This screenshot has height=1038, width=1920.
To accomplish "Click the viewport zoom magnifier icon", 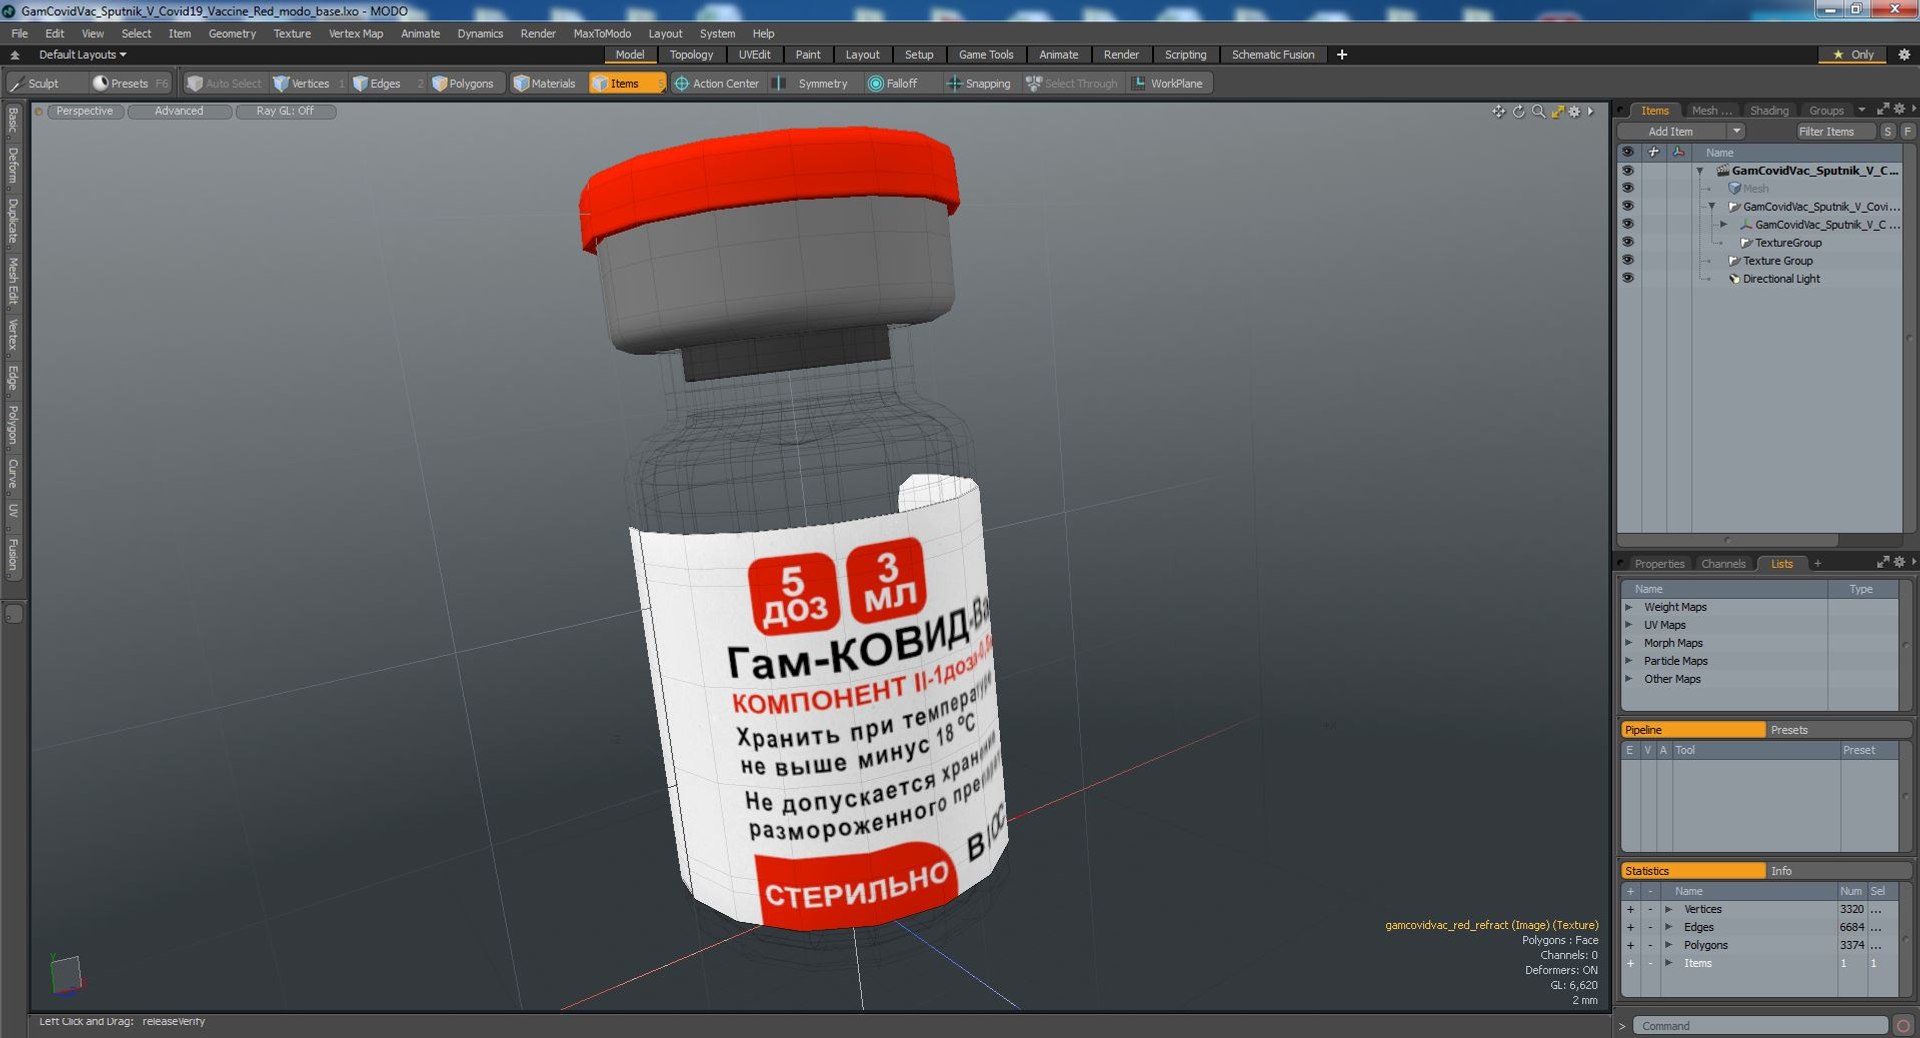I will [x=1538, y=111].
